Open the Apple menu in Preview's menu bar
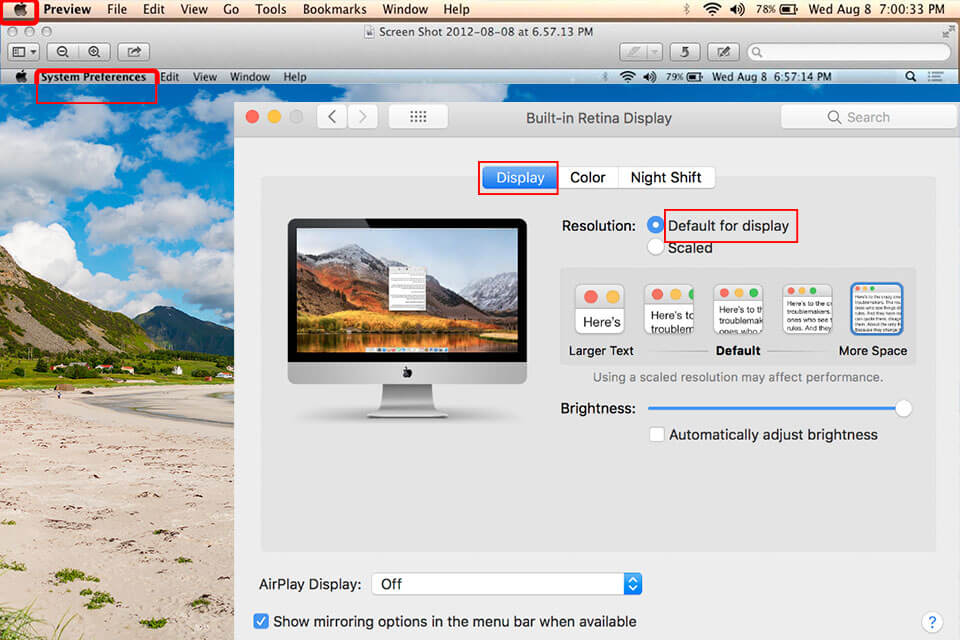This screenshot has width=960, height=640. 20,10
